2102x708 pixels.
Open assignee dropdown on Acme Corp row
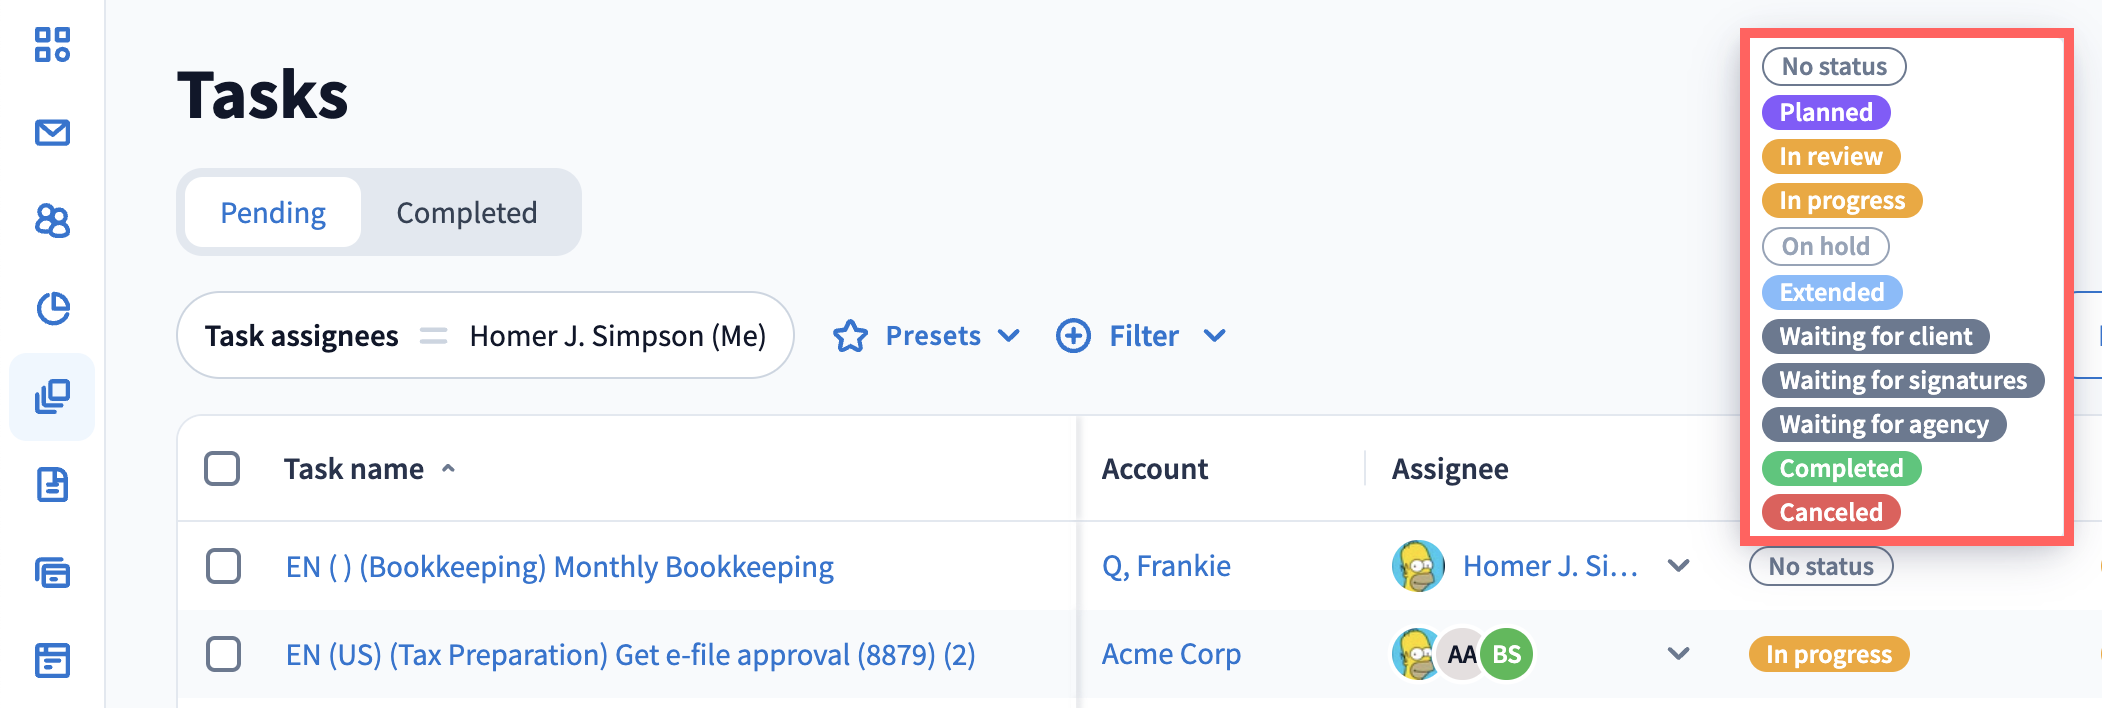pos(1679,654)
